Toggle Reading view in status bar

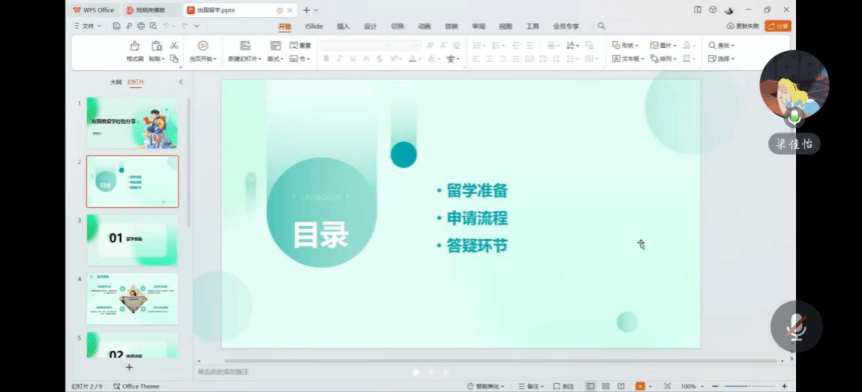[x=621, y=387]
